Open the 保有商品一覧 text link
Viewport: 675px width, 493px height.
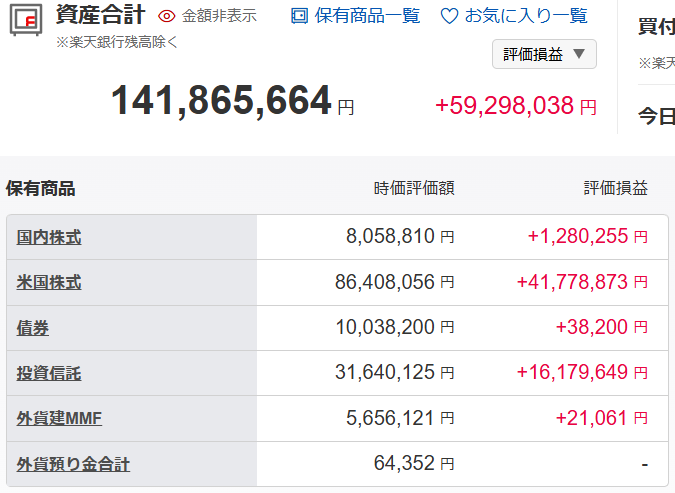(x=367, y=16)
